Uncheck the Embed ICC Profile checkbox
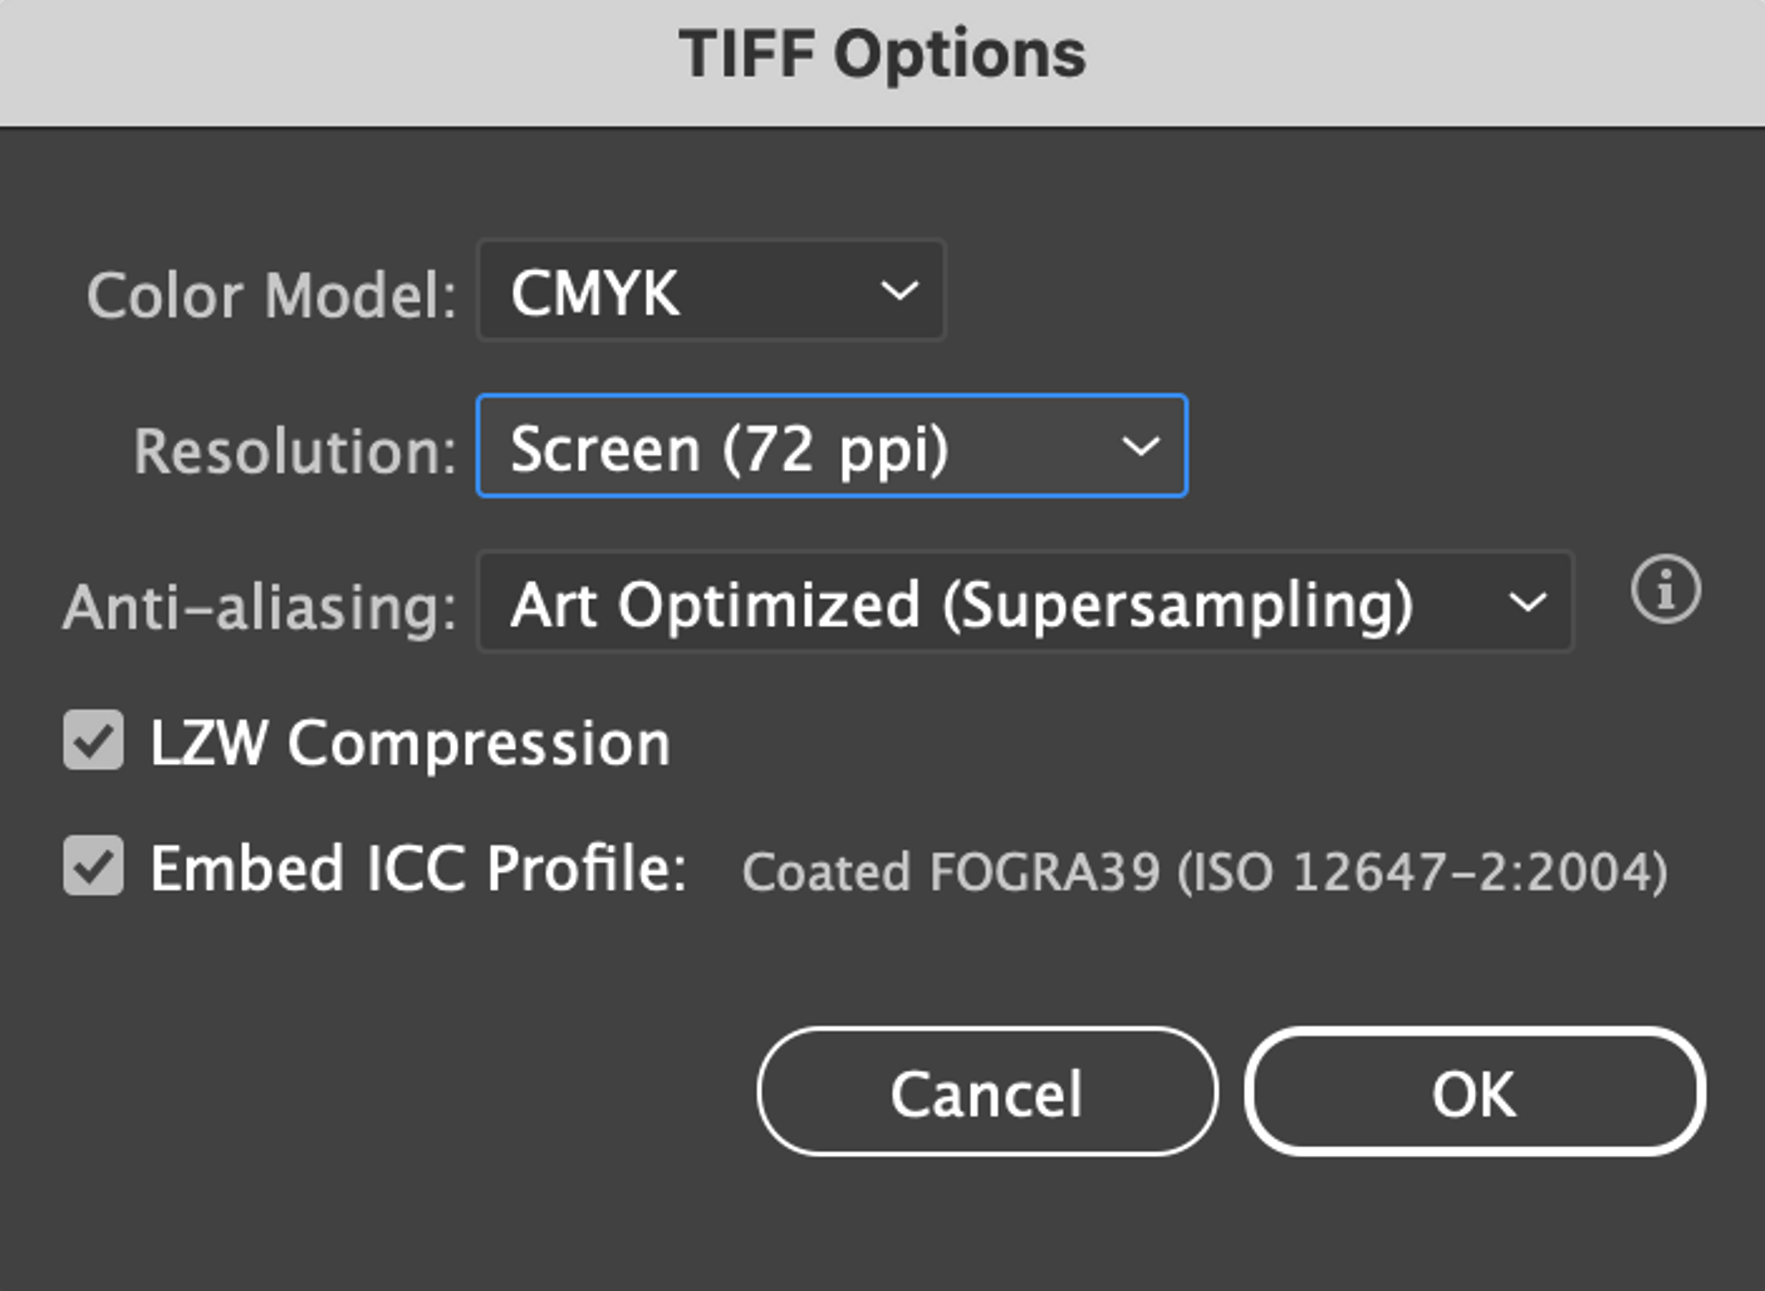This screenshot has width=1765, height=1291. tap(93, 865)
